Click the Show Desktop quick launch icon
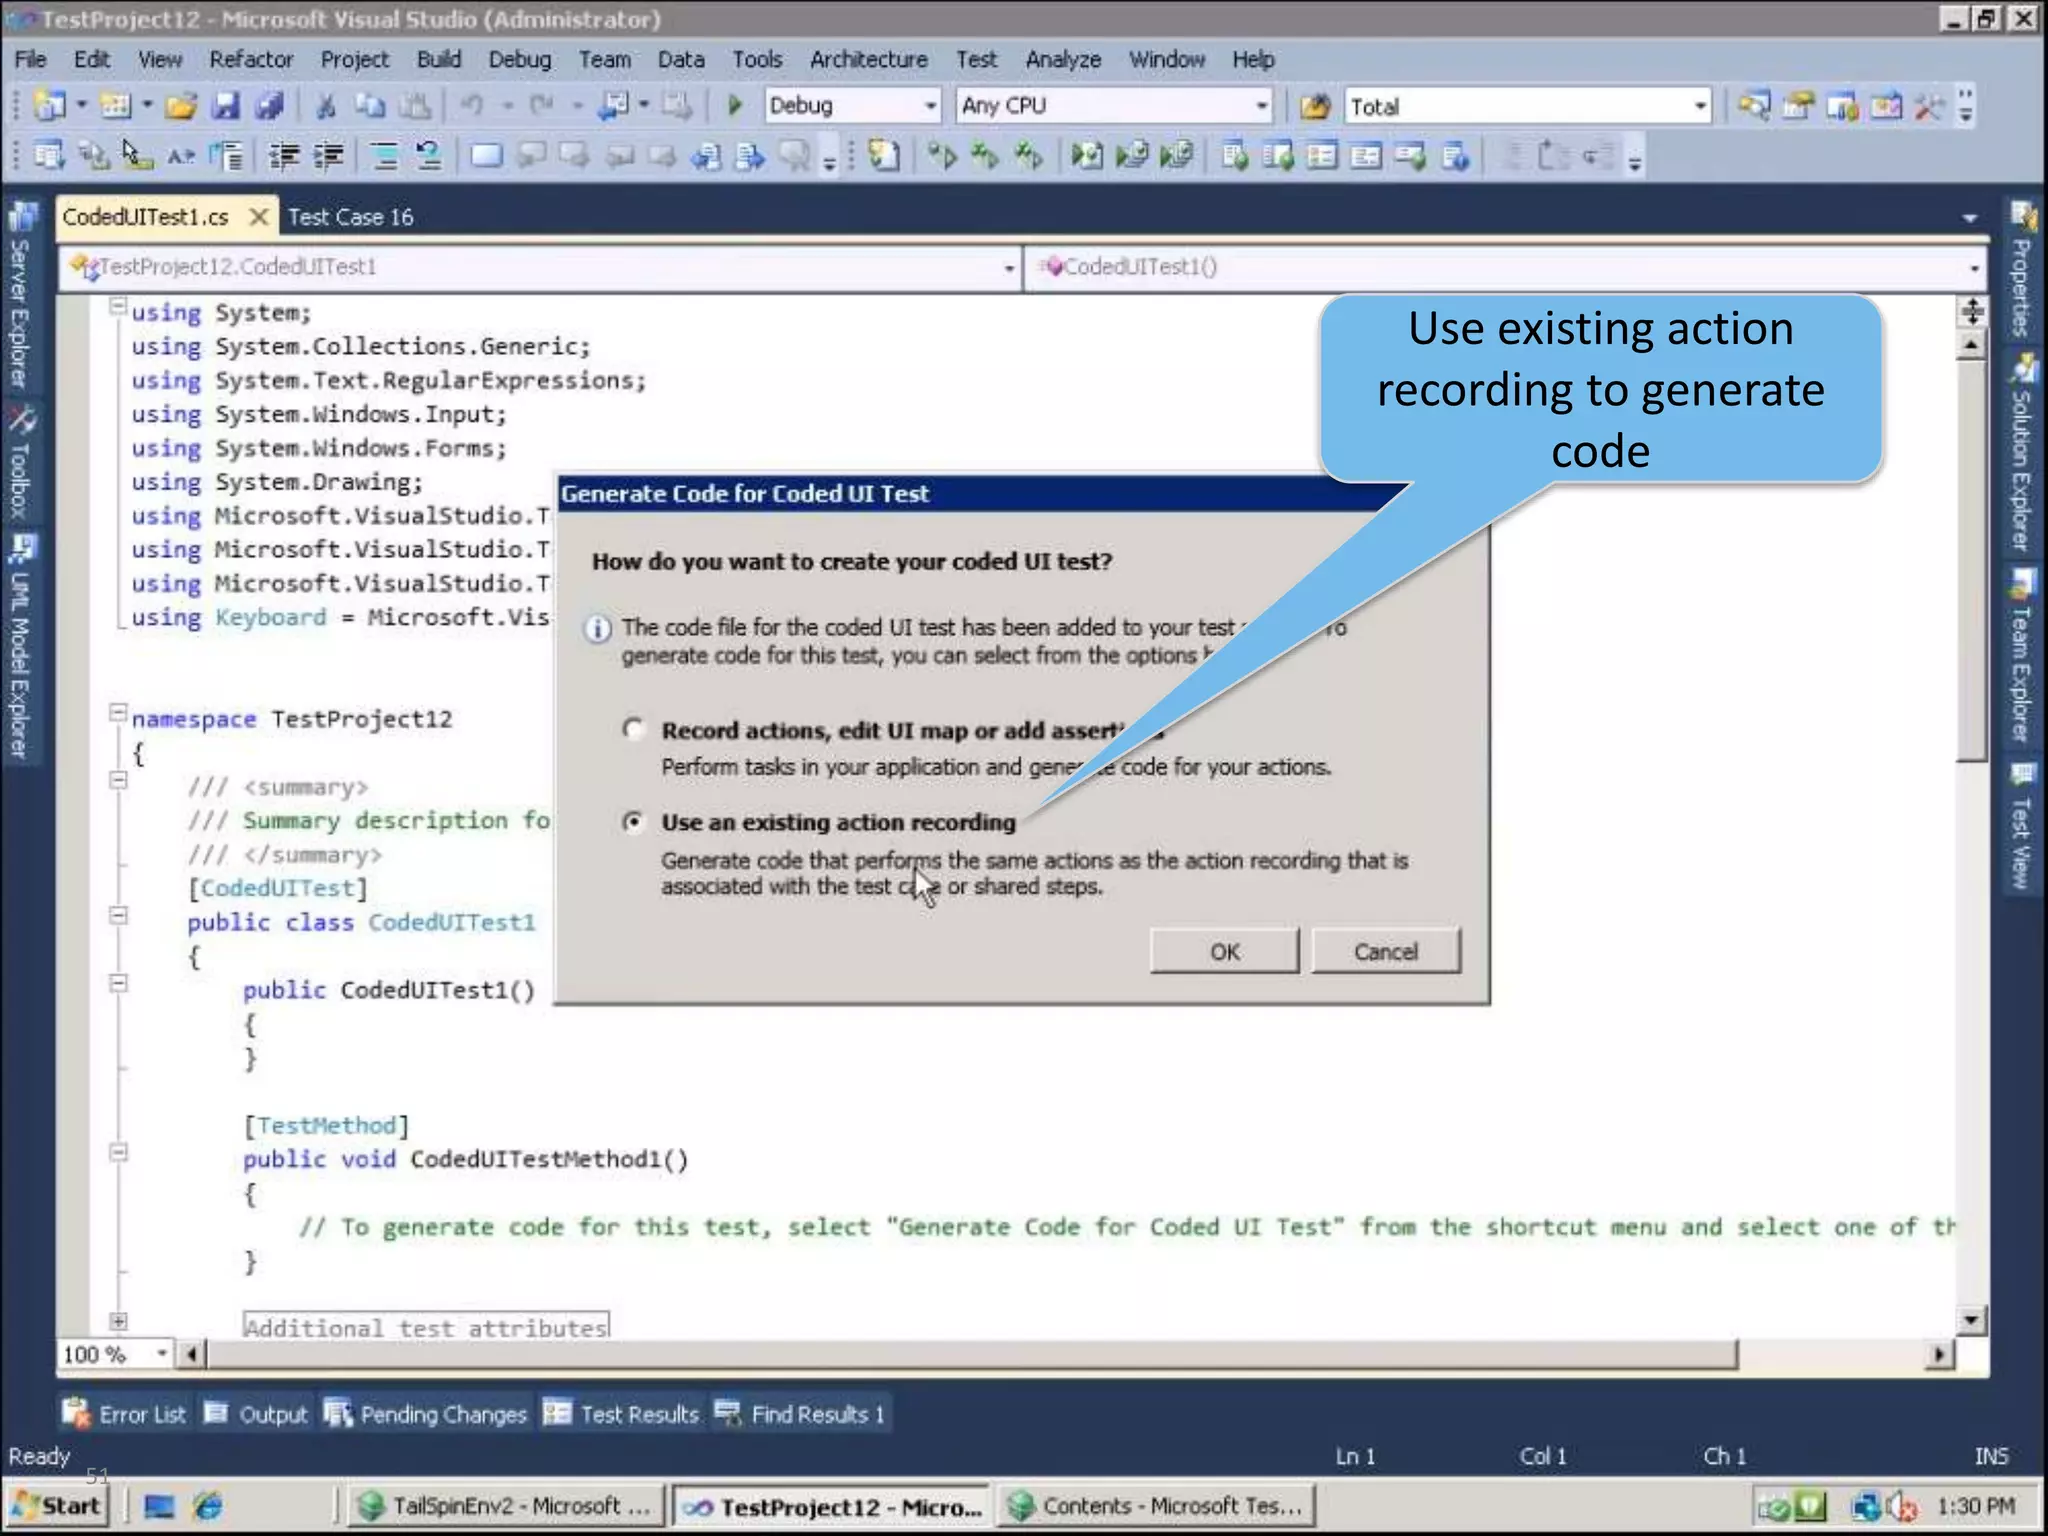 click(159, 1506)
